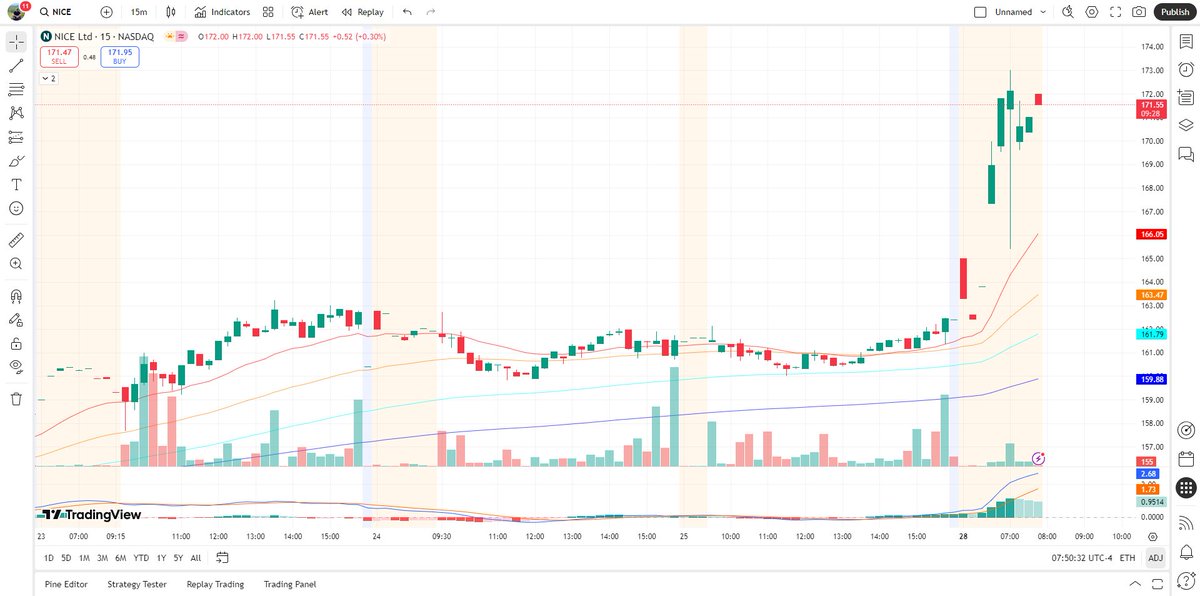This screenshot has height=596, width=1200.
Task: Open the indicator templates grid icon
Action: pos(268,12)
